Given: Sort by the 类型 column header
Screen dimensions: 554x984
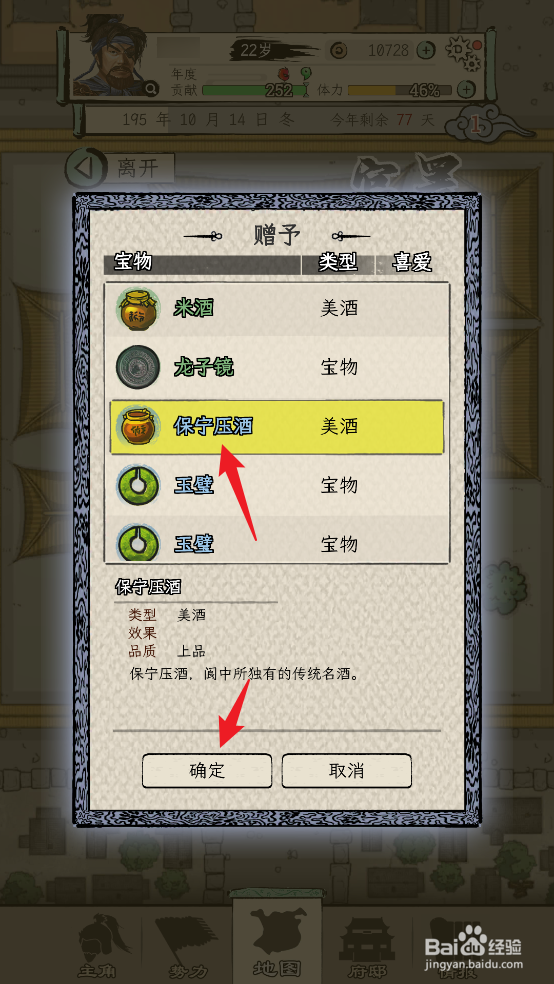Looking at the screenshot, I should pyautogui.click(x=338, y=264).
